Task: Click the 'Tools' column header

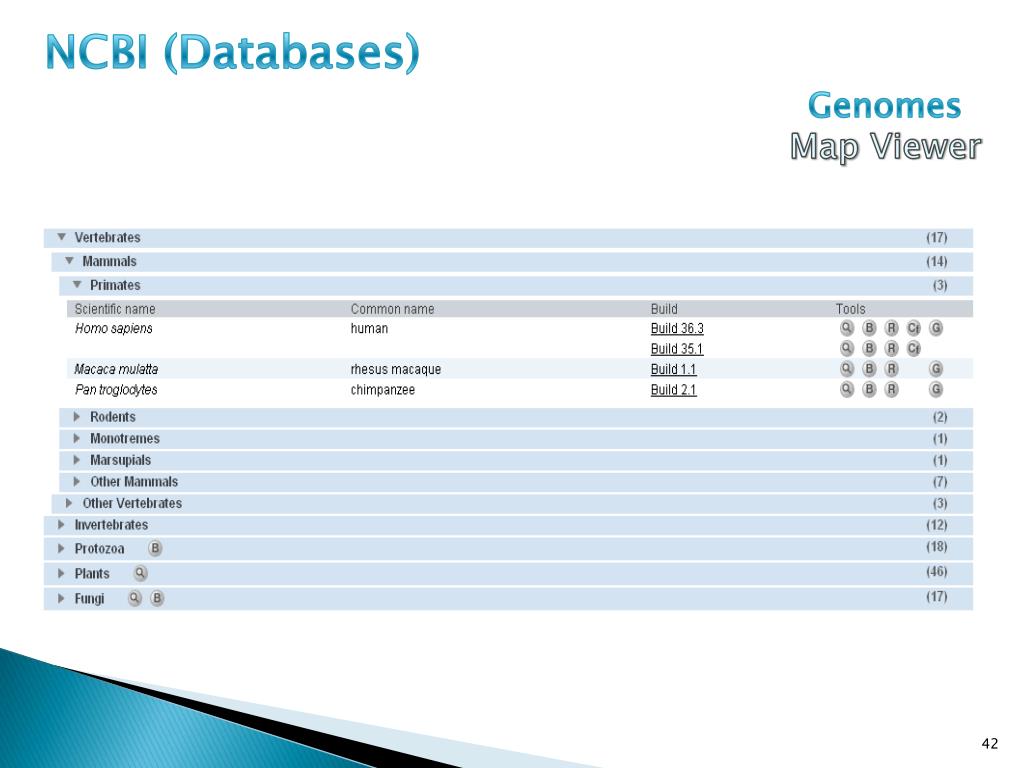Action: pos(850,309)
